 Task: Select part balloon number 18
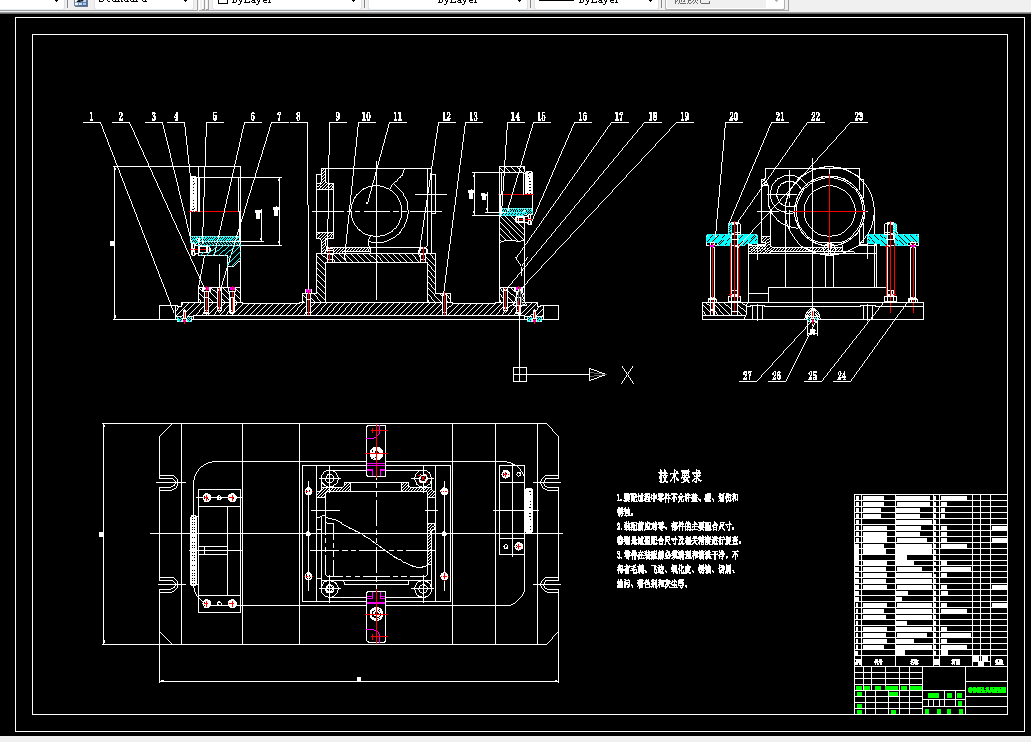click(x=653, y=116)
